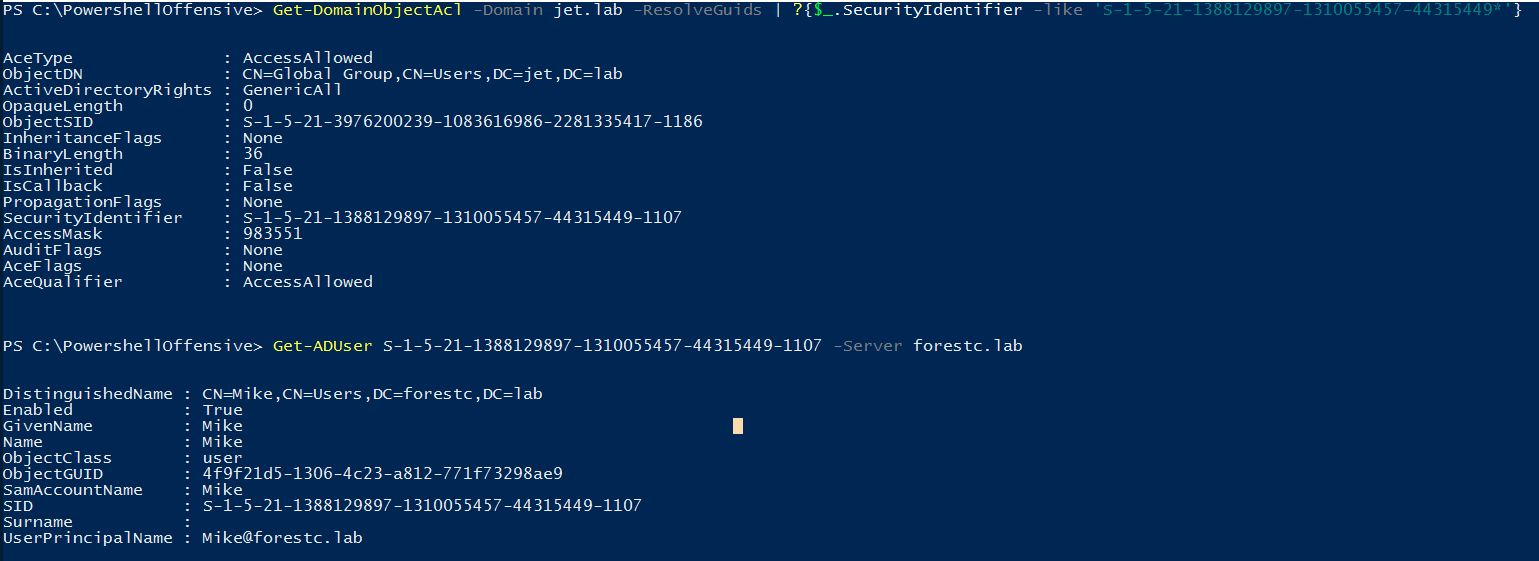The image size is (1539, 561).
Task: Click the GenericAll rights value
Action: pos(292,90)
